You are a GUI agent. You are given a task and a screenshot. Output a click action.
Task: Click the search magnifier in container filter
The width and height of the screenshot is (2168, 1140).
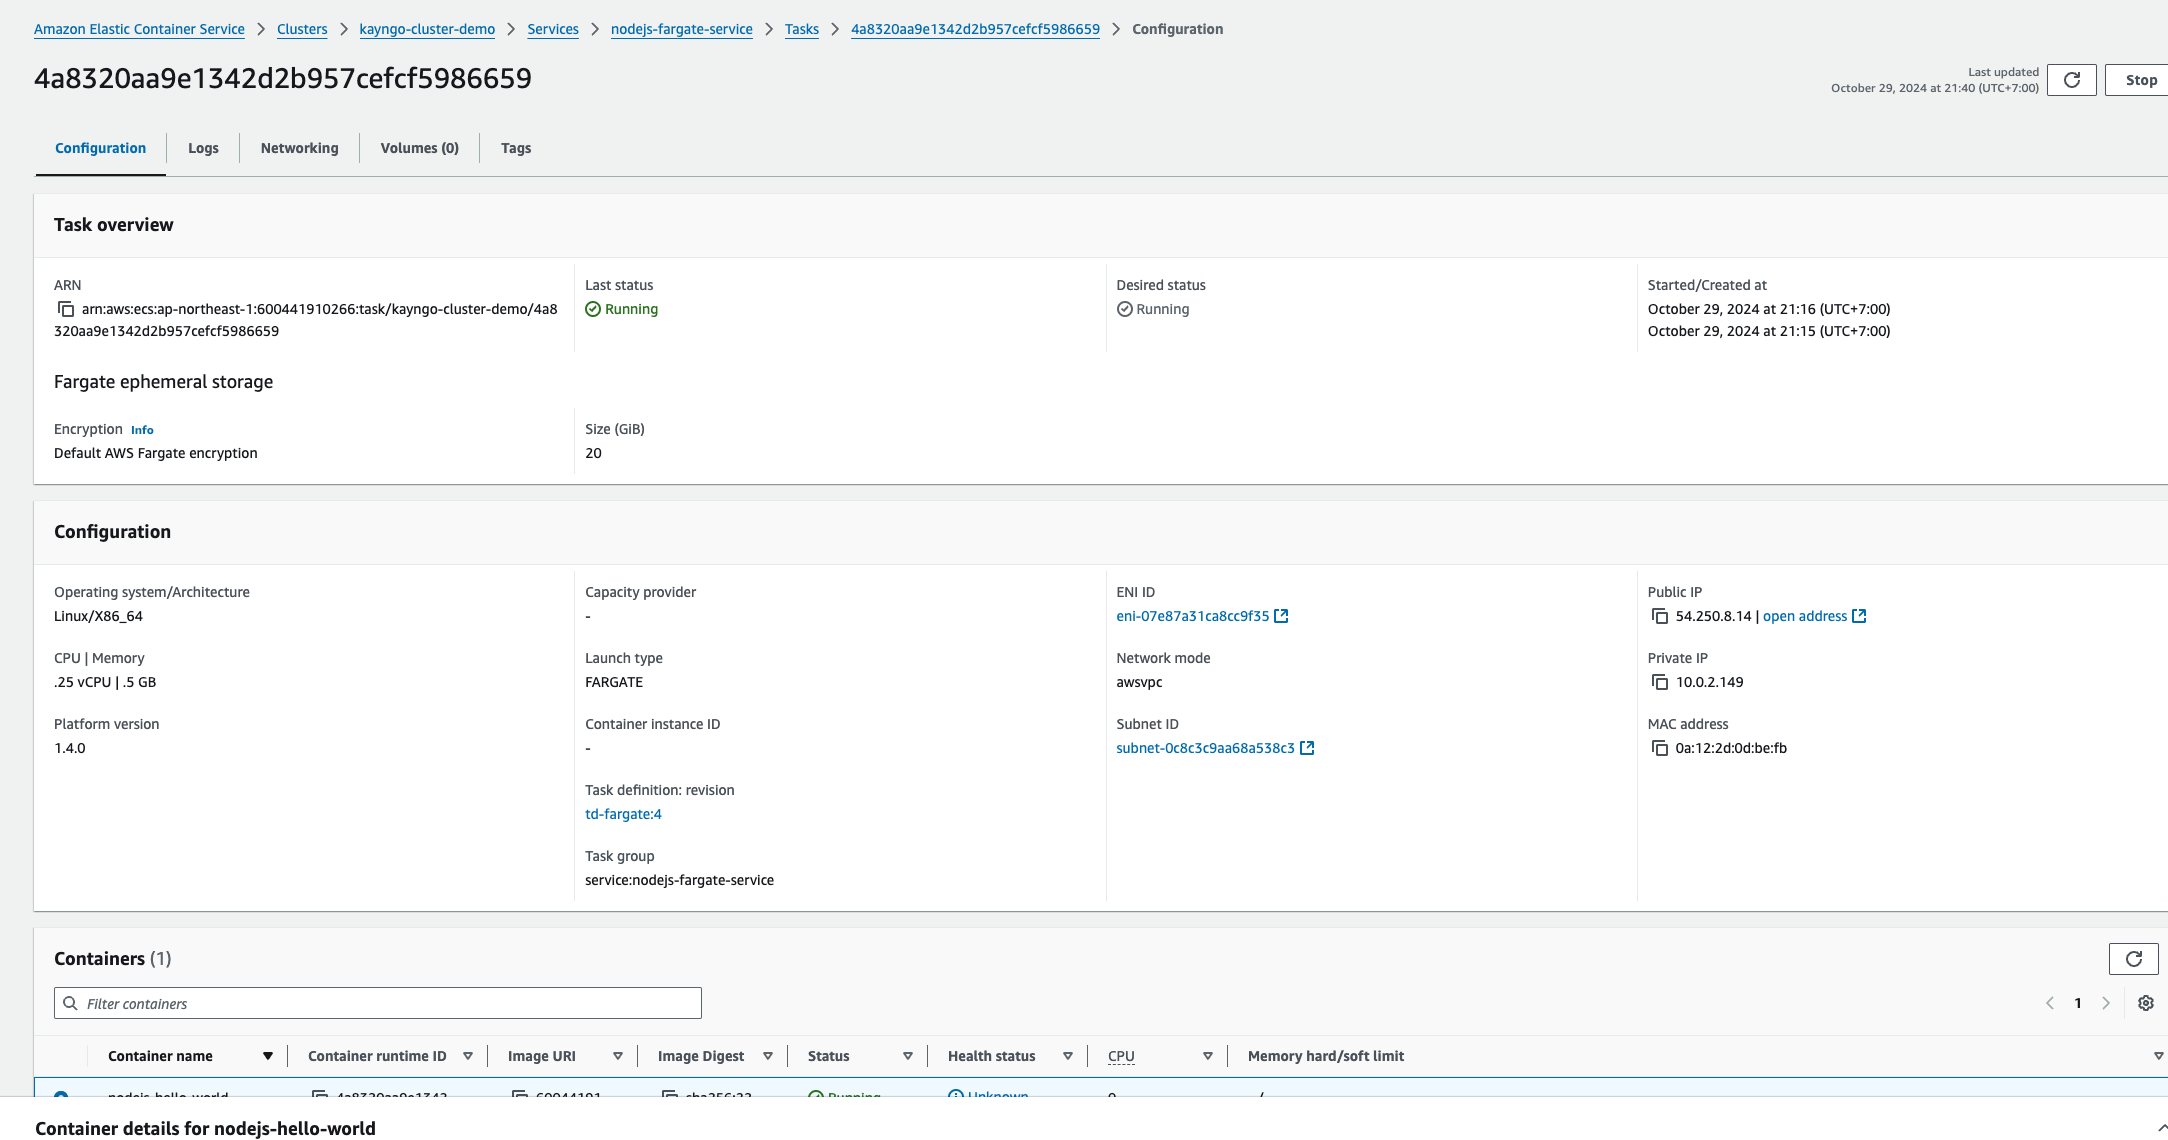[x=70, y=1003]
